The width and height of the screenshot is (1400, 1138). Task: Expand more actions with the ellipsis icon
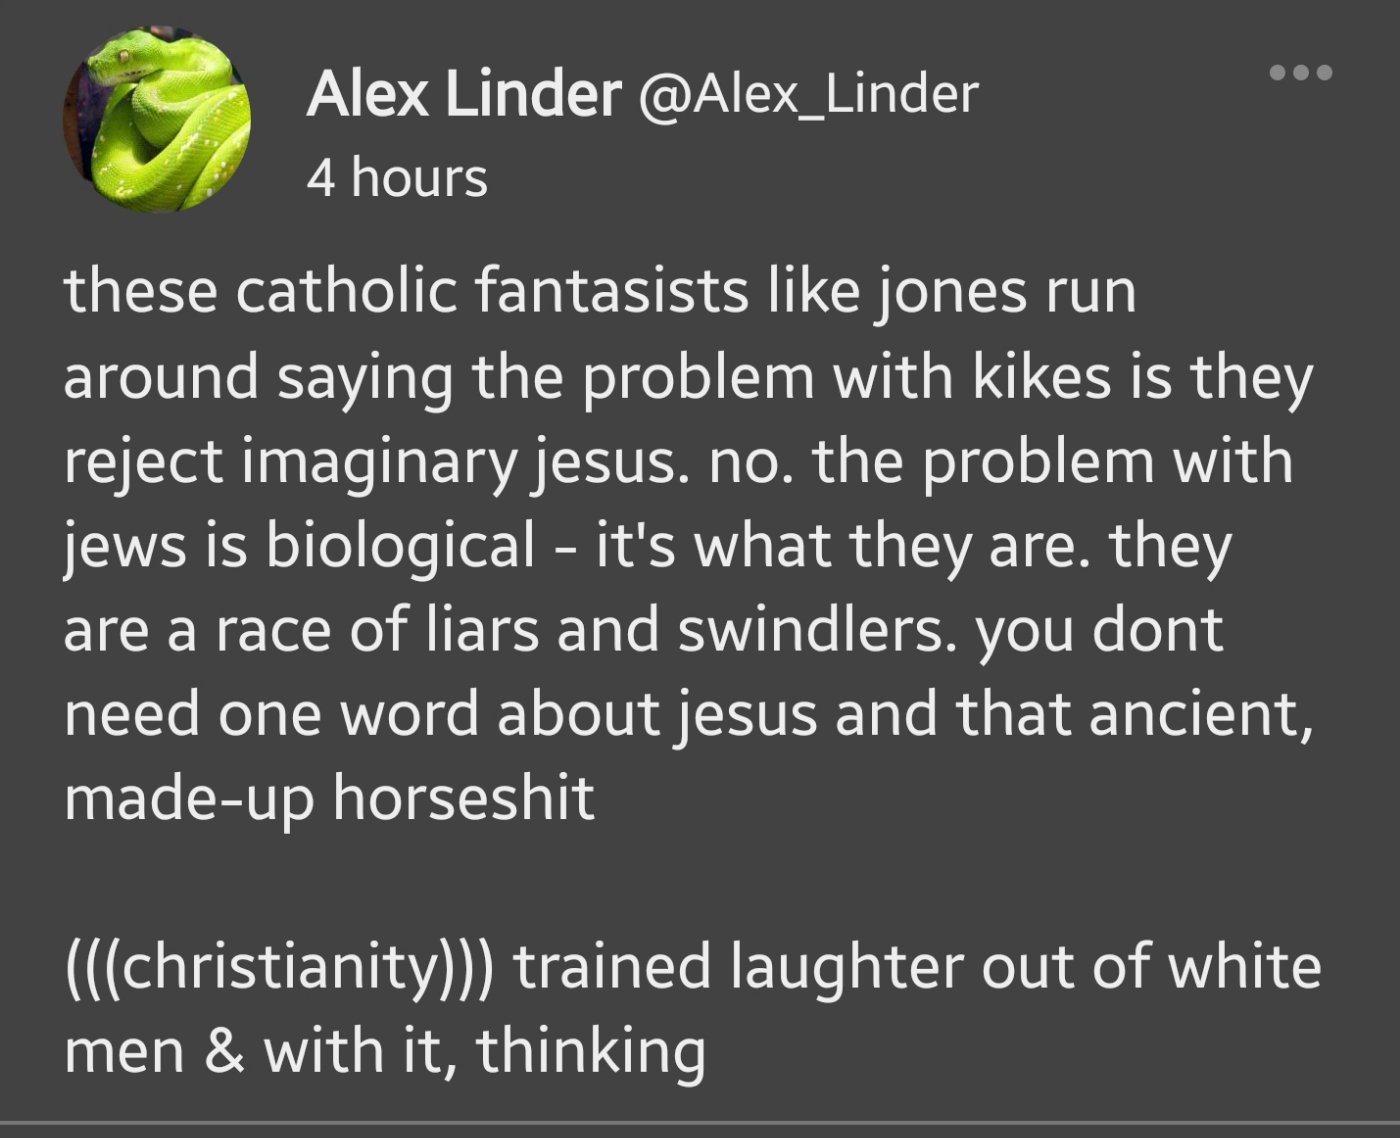pos(1300,72)
